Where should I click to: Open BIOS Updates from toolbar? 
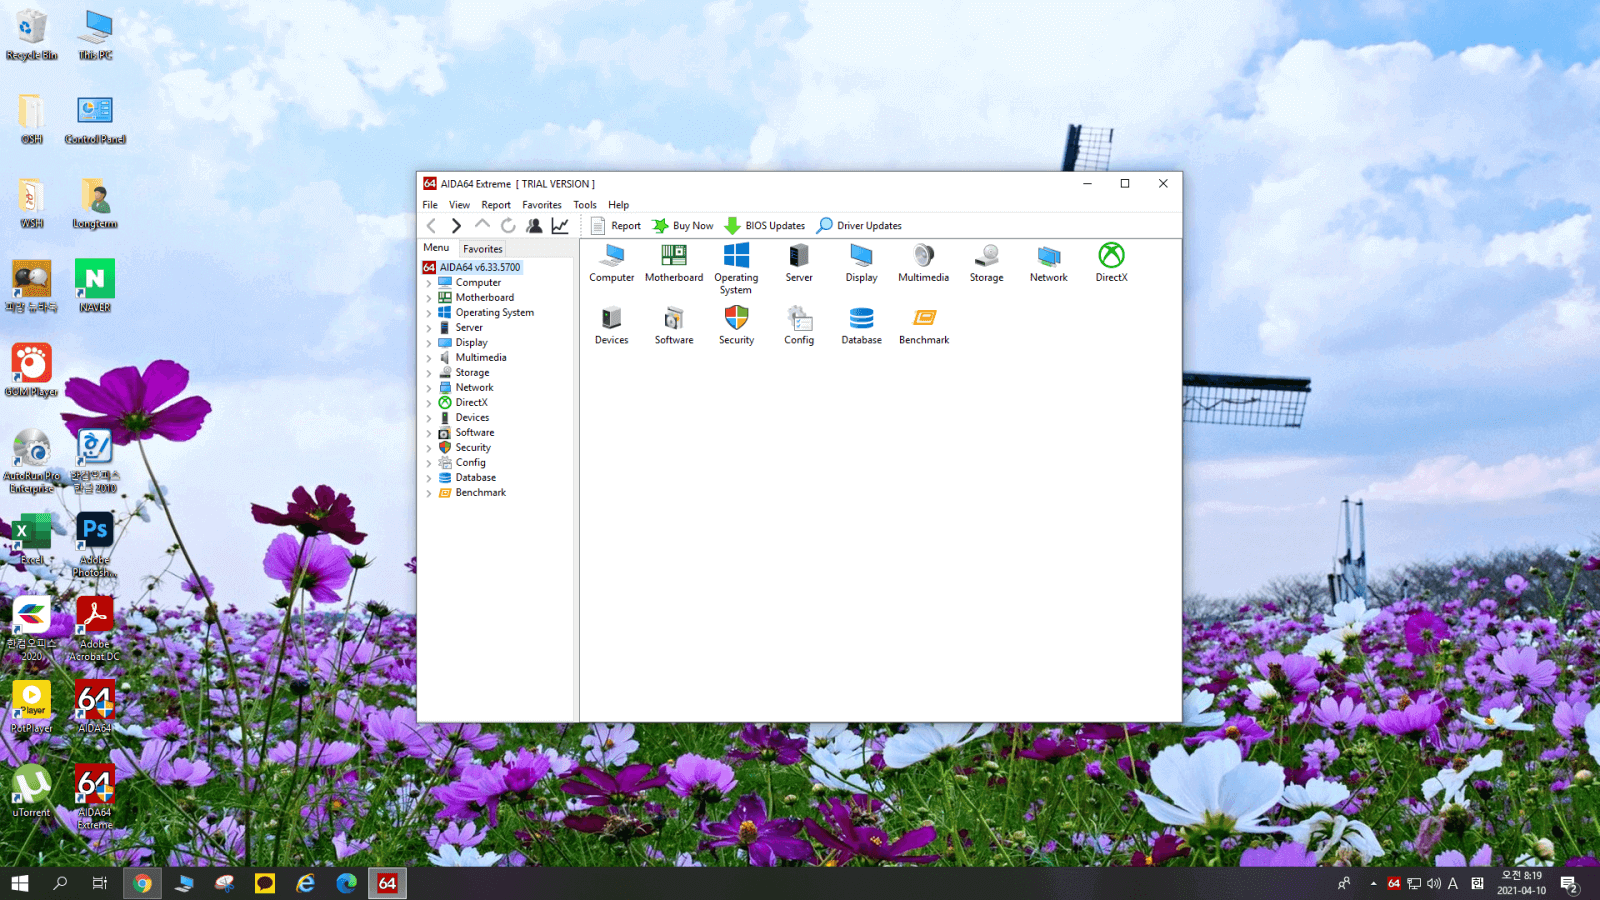click(765, 226)
